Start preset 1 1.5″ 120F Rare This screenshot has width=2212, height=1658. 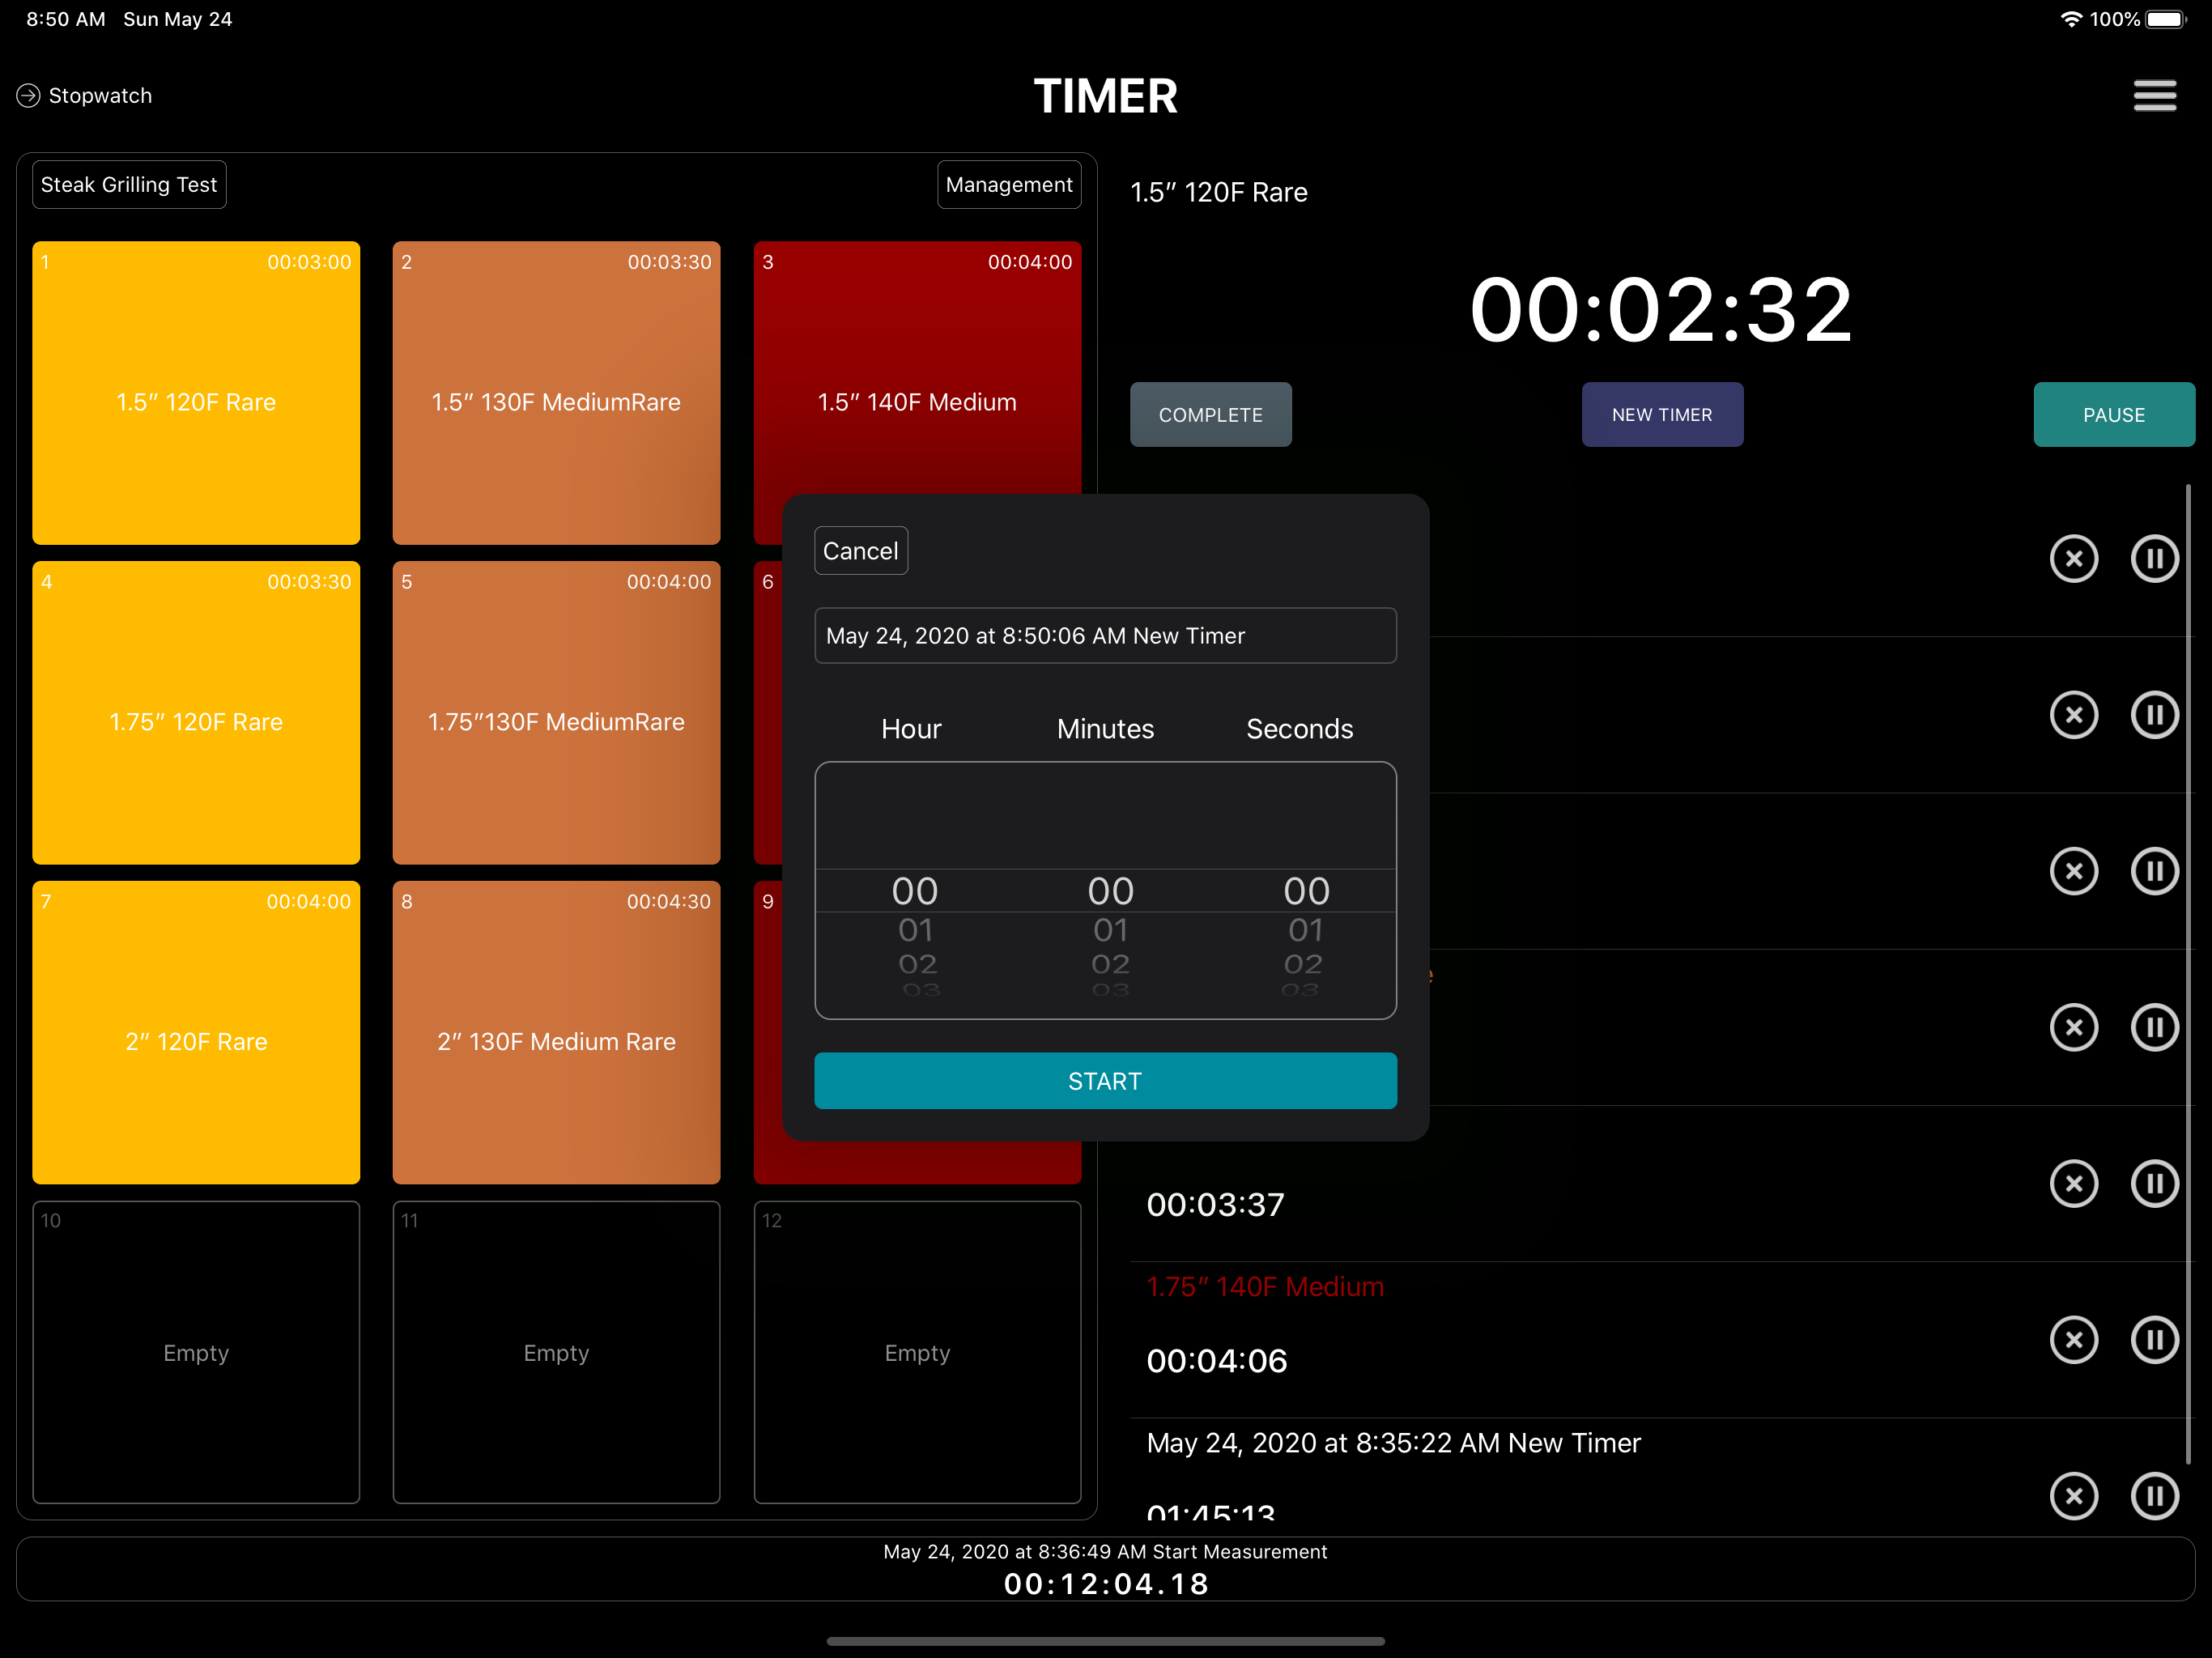click(x=196, y=392)
